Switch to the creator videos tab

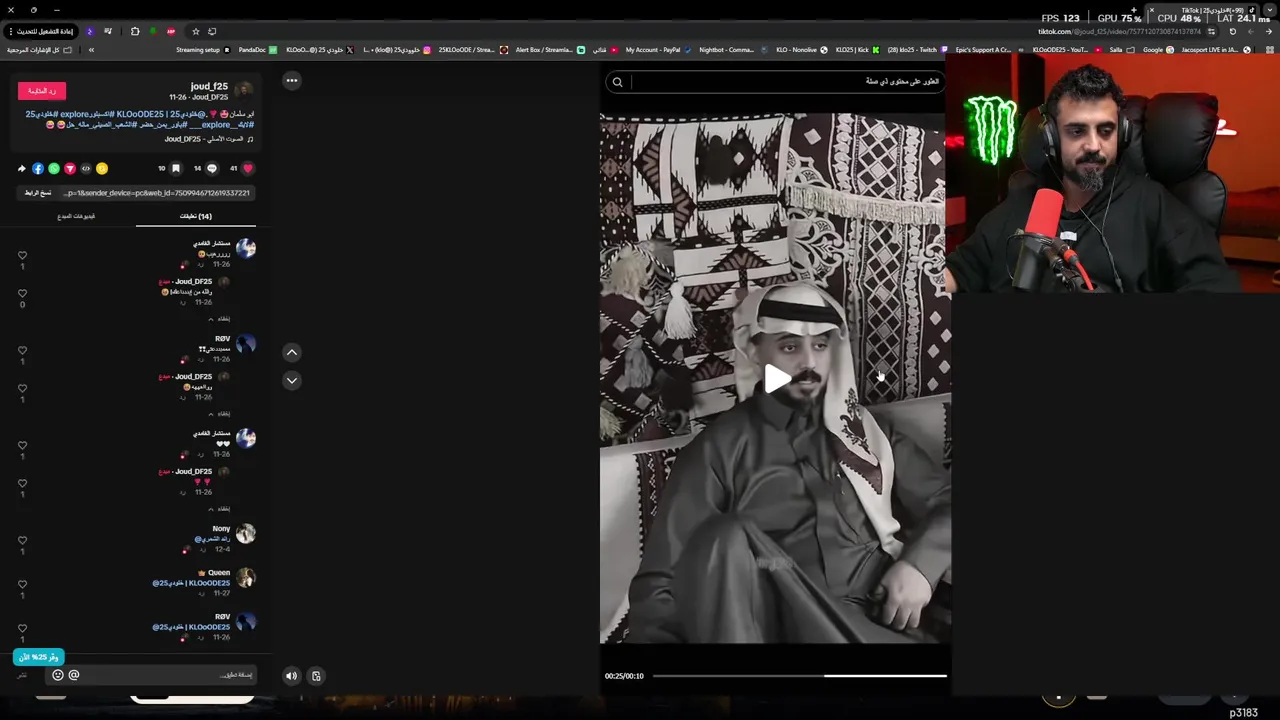(76, 216)
